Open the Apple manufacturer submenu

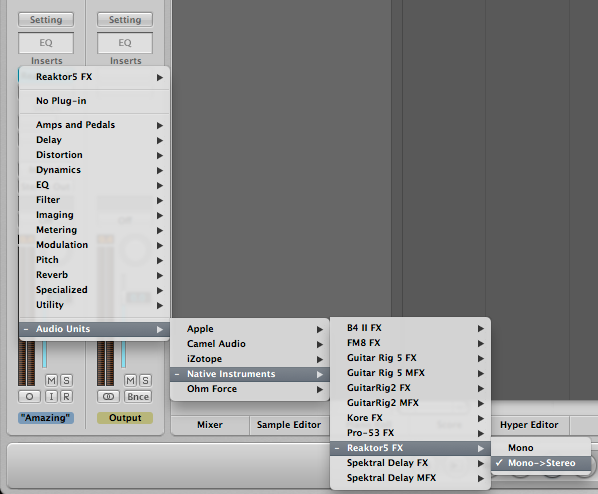click(250, 329)
